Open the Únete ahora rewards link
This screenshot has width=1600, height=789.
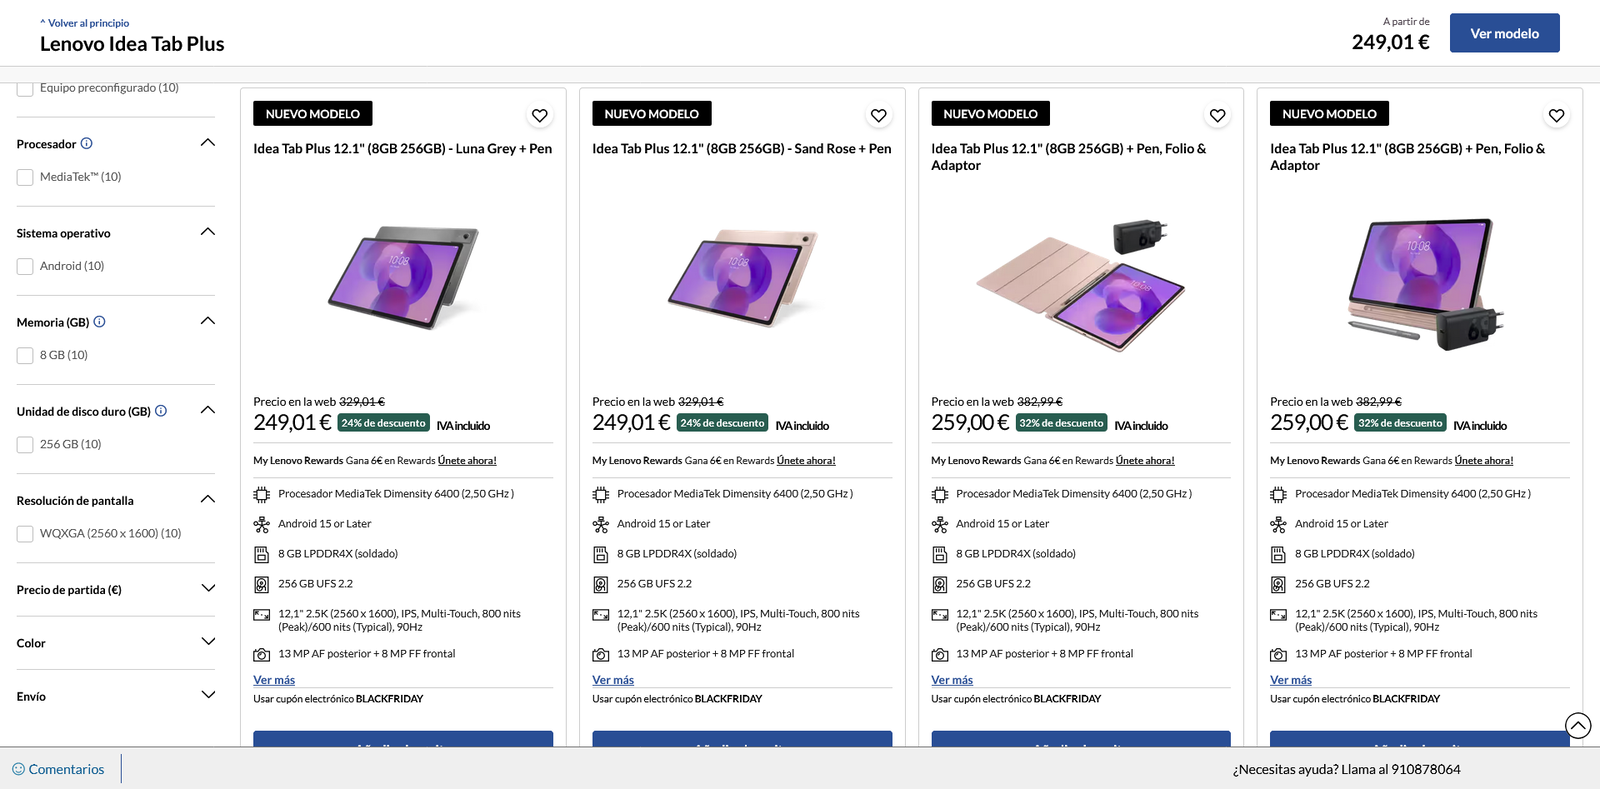point(468,460)
